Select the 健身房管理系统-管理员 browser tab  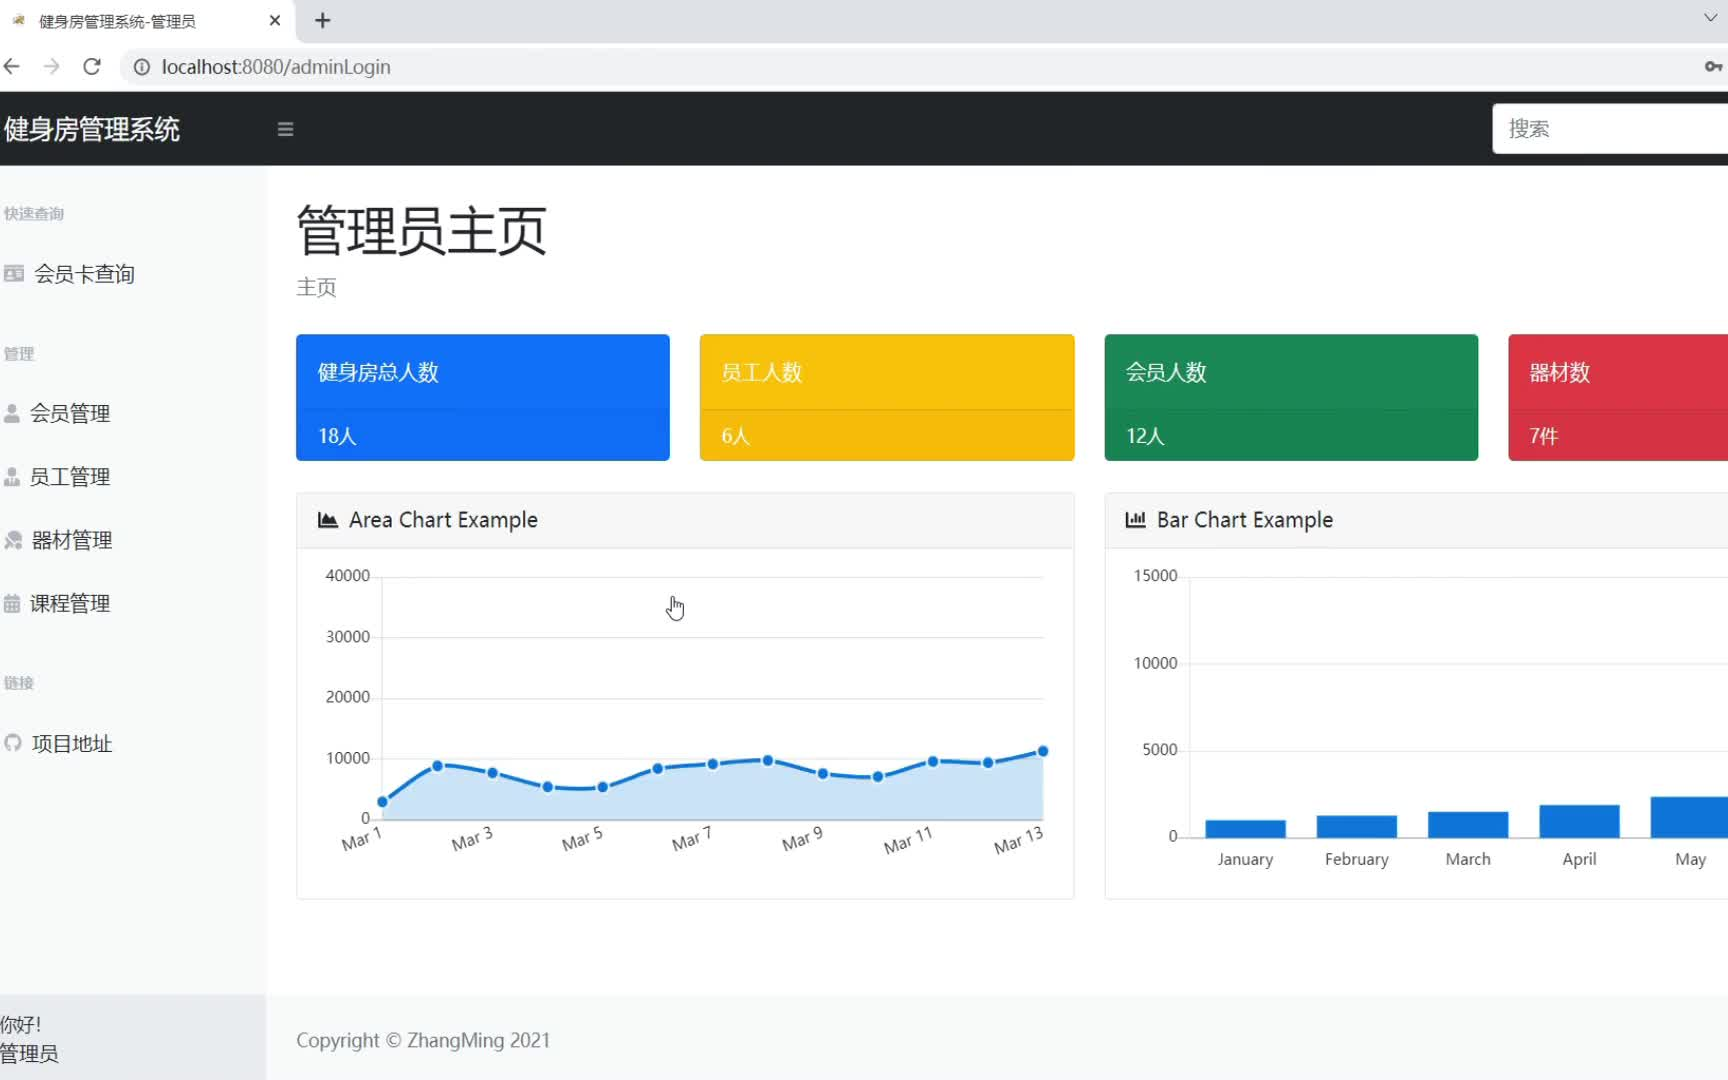click(117, 21)
